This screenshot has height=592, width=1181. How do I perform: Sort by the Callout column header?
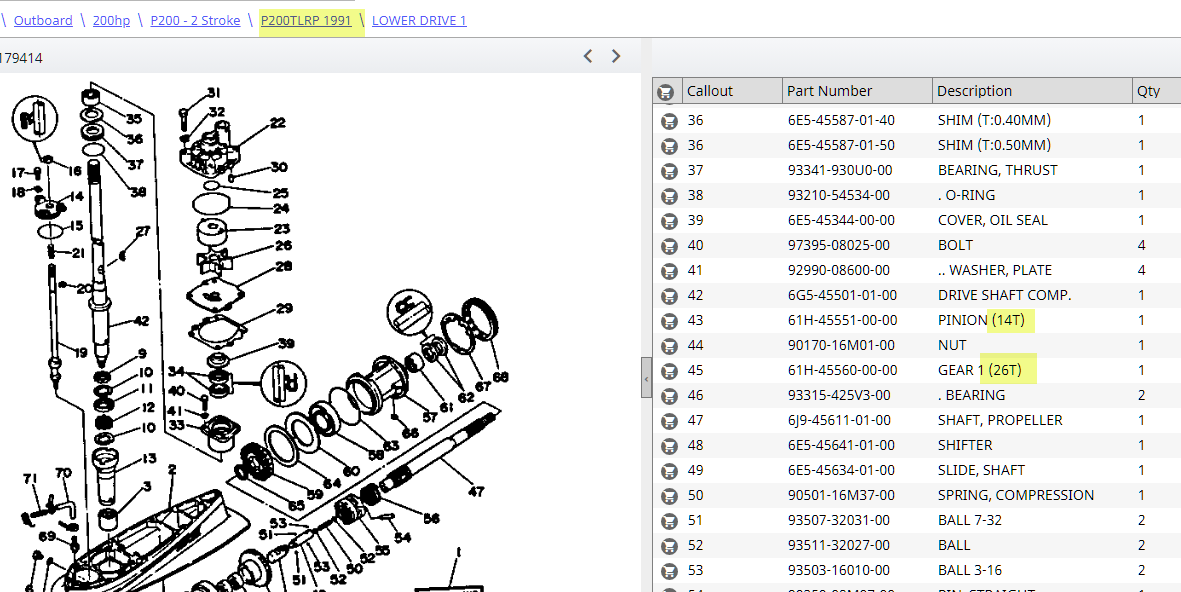point(731,91)
